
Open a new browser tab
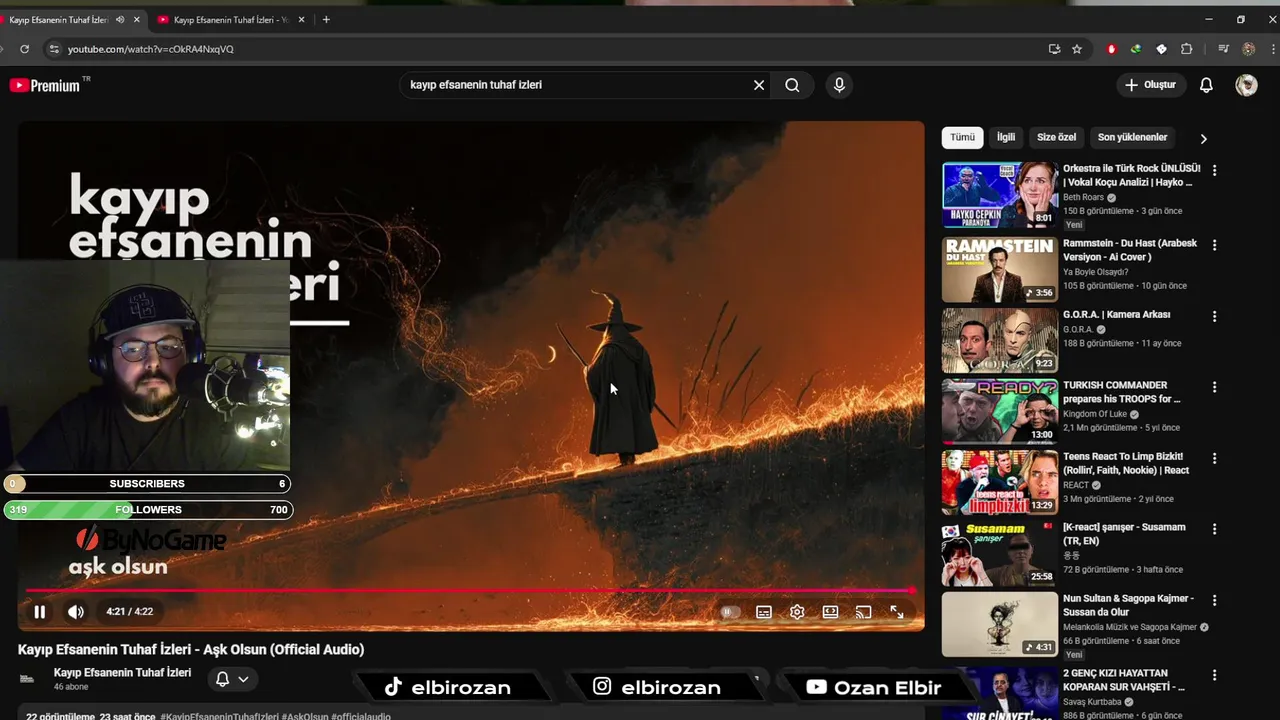pyautogui.click(x=326, y=20)
